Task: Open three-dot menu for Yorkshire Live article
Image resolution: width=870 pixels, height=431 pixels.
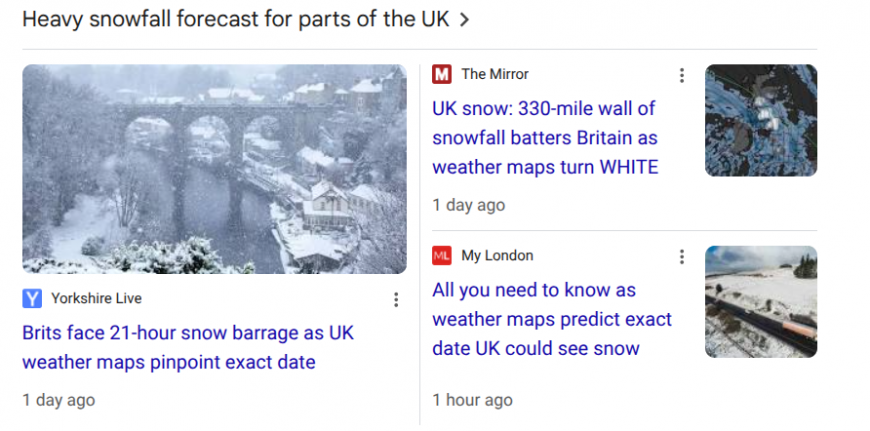Action: [x=396, y=299]
